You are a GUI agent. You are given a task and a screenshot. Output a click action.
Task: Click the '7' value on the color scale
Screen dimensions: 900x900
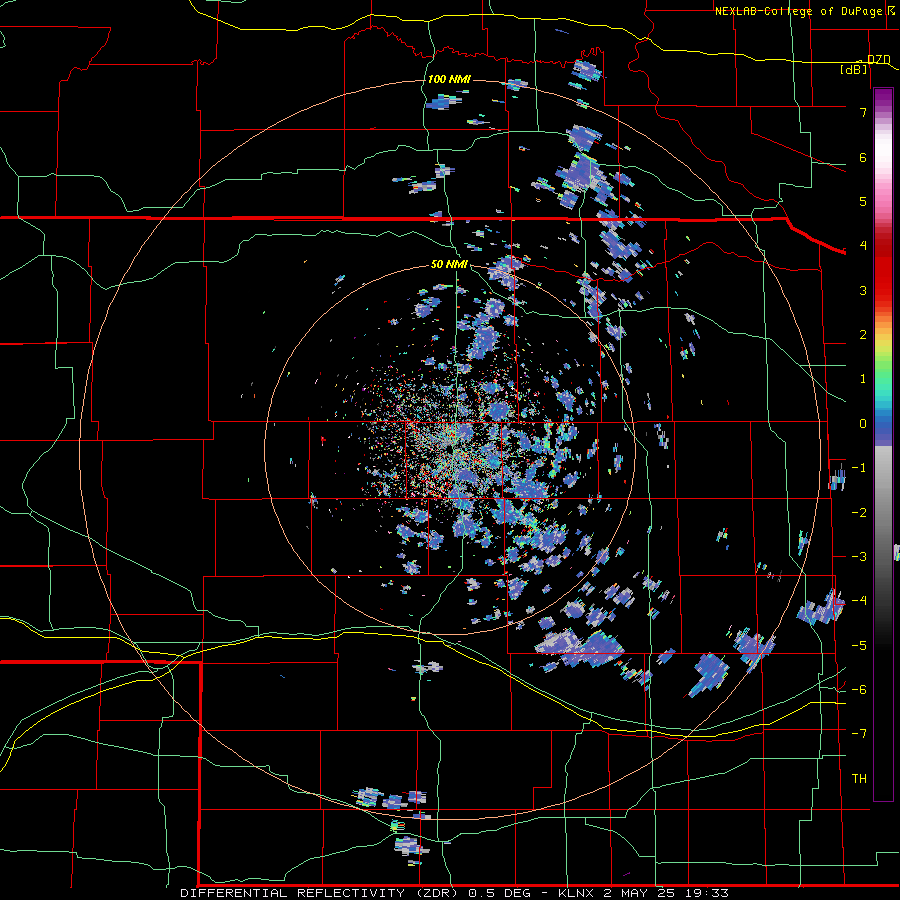coord(863,112)
